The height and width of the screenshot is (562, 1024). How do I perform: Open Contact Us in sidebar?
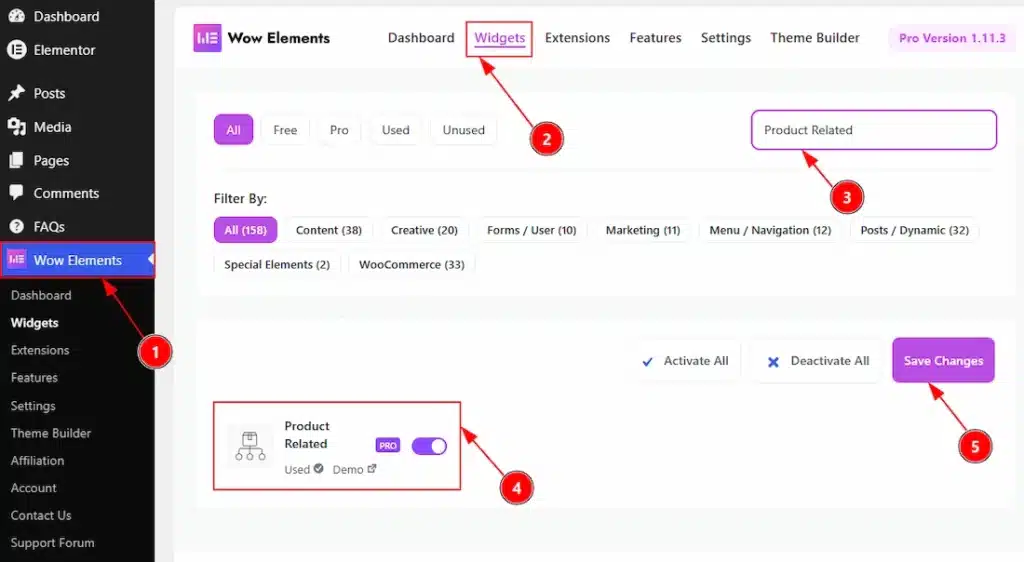click(40, 515)
